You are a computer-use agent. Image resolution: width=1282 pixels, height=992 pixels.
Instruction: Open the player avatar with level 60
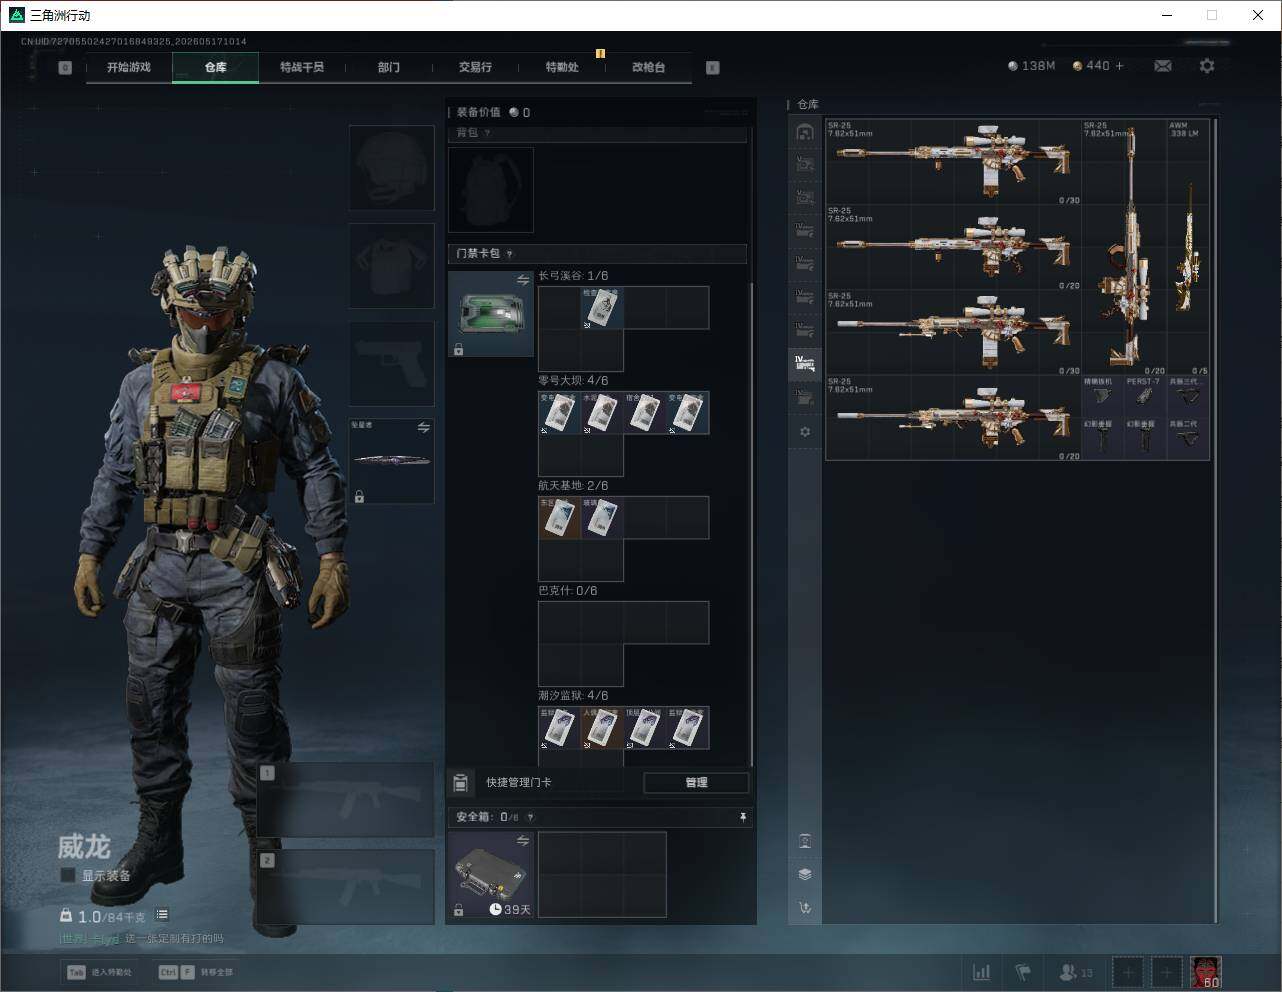tap(1205, 972)
